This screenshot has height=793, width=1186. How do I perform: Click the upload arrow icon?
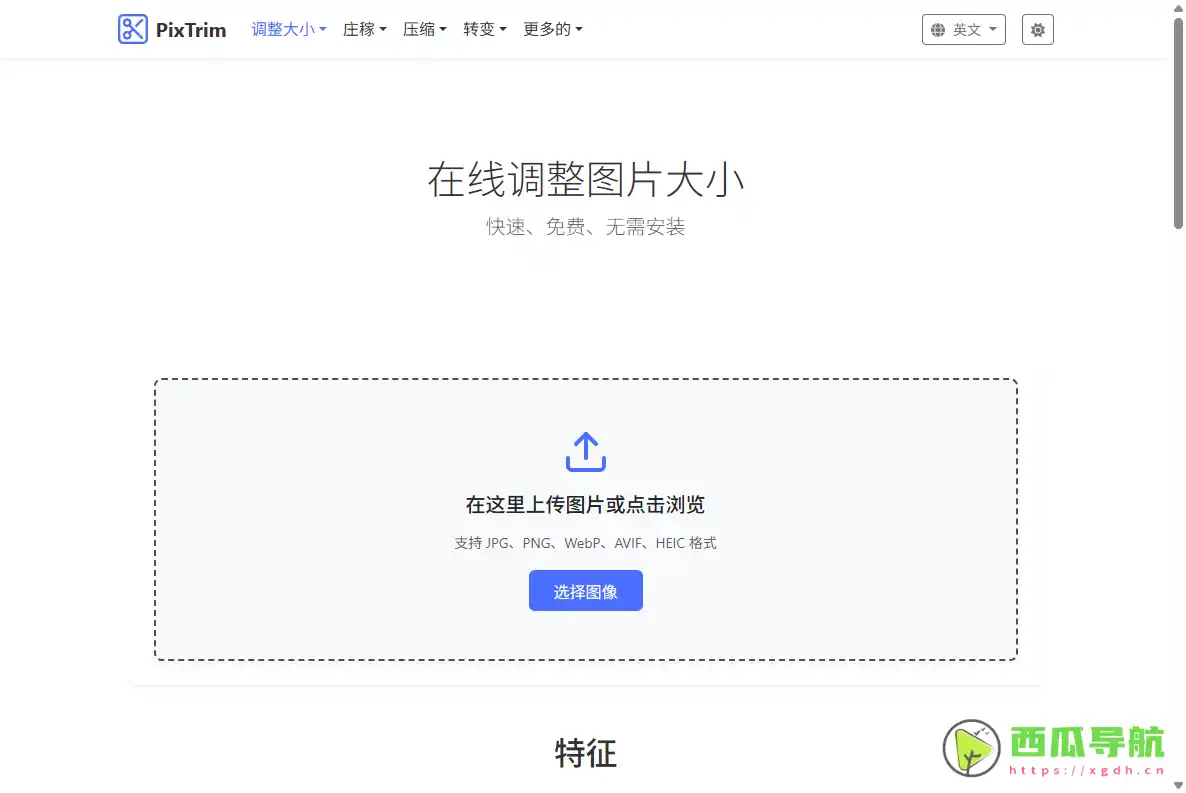coord(585,452)
